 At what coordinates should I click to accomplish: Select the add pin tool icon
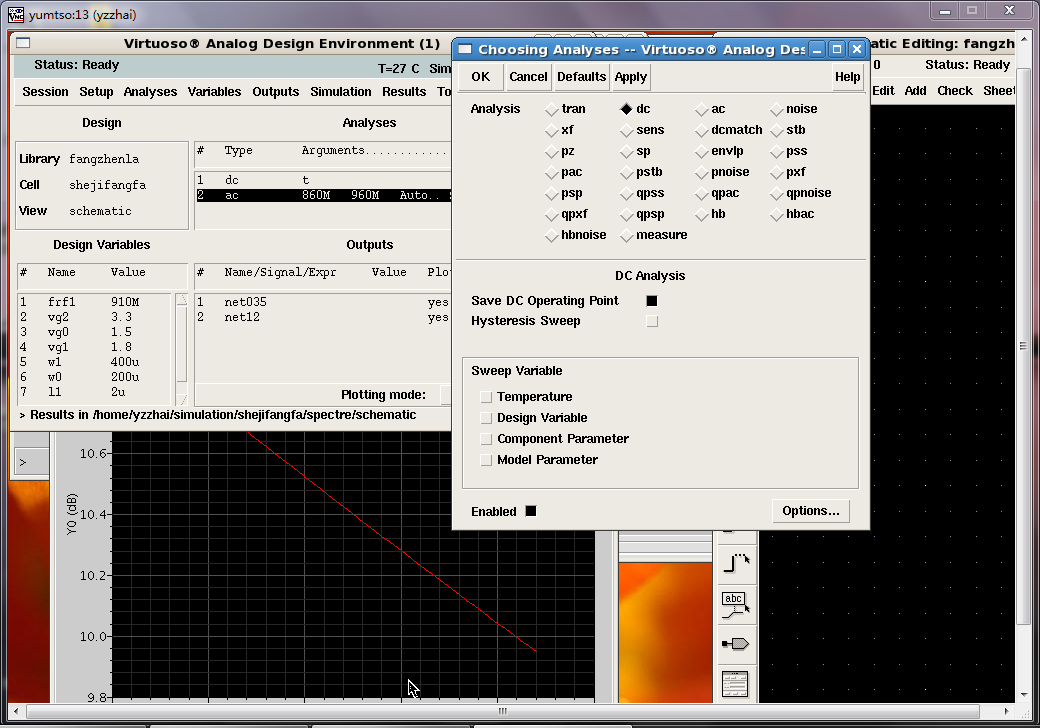(735, 643)
